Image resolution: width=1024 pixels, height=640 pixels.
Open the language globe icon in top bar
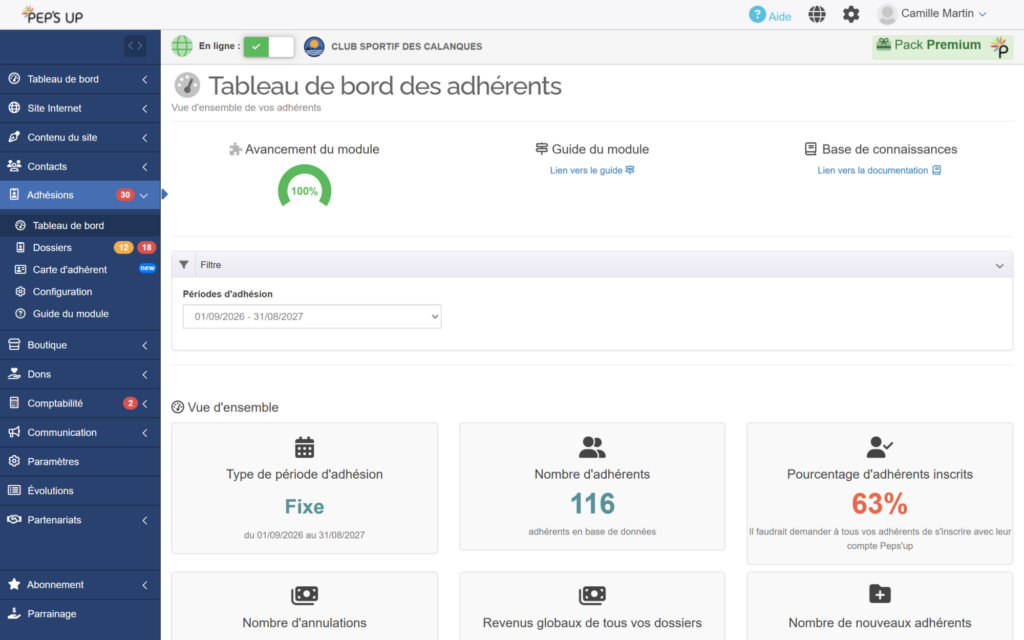point(817,14)
